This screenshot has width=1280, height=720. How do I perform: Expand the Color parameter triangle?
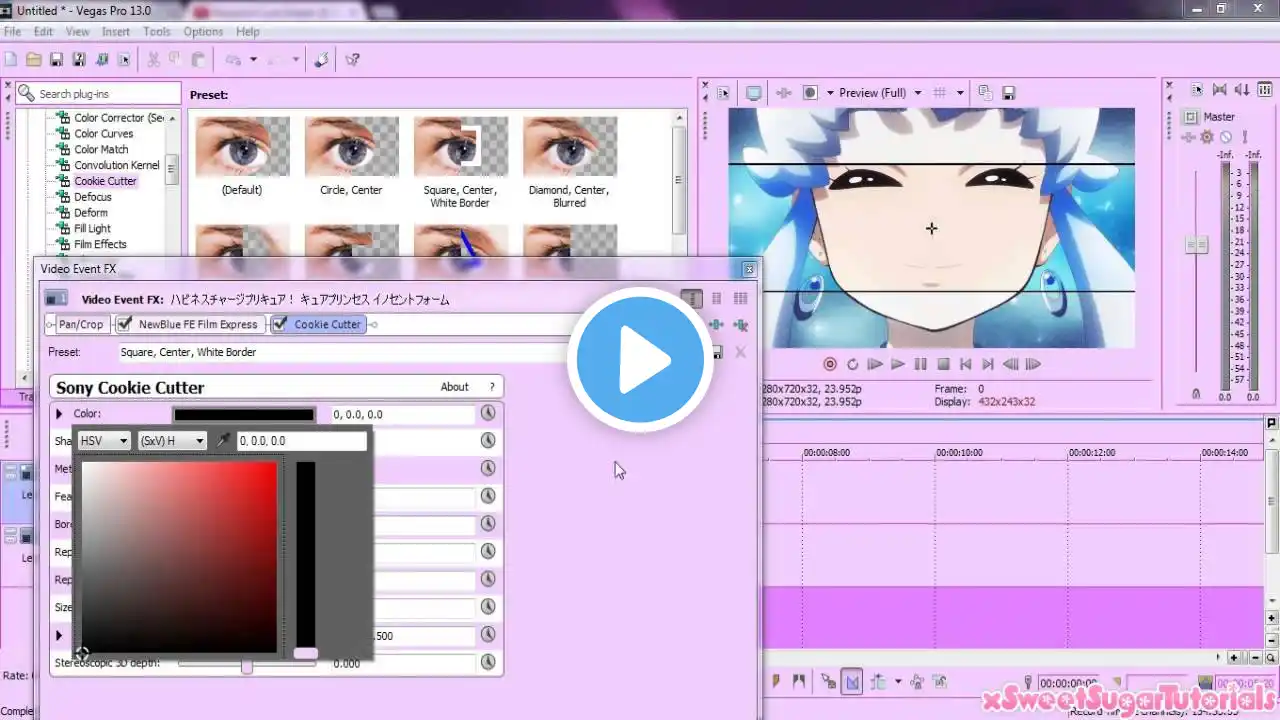click(x=59, y=414)
